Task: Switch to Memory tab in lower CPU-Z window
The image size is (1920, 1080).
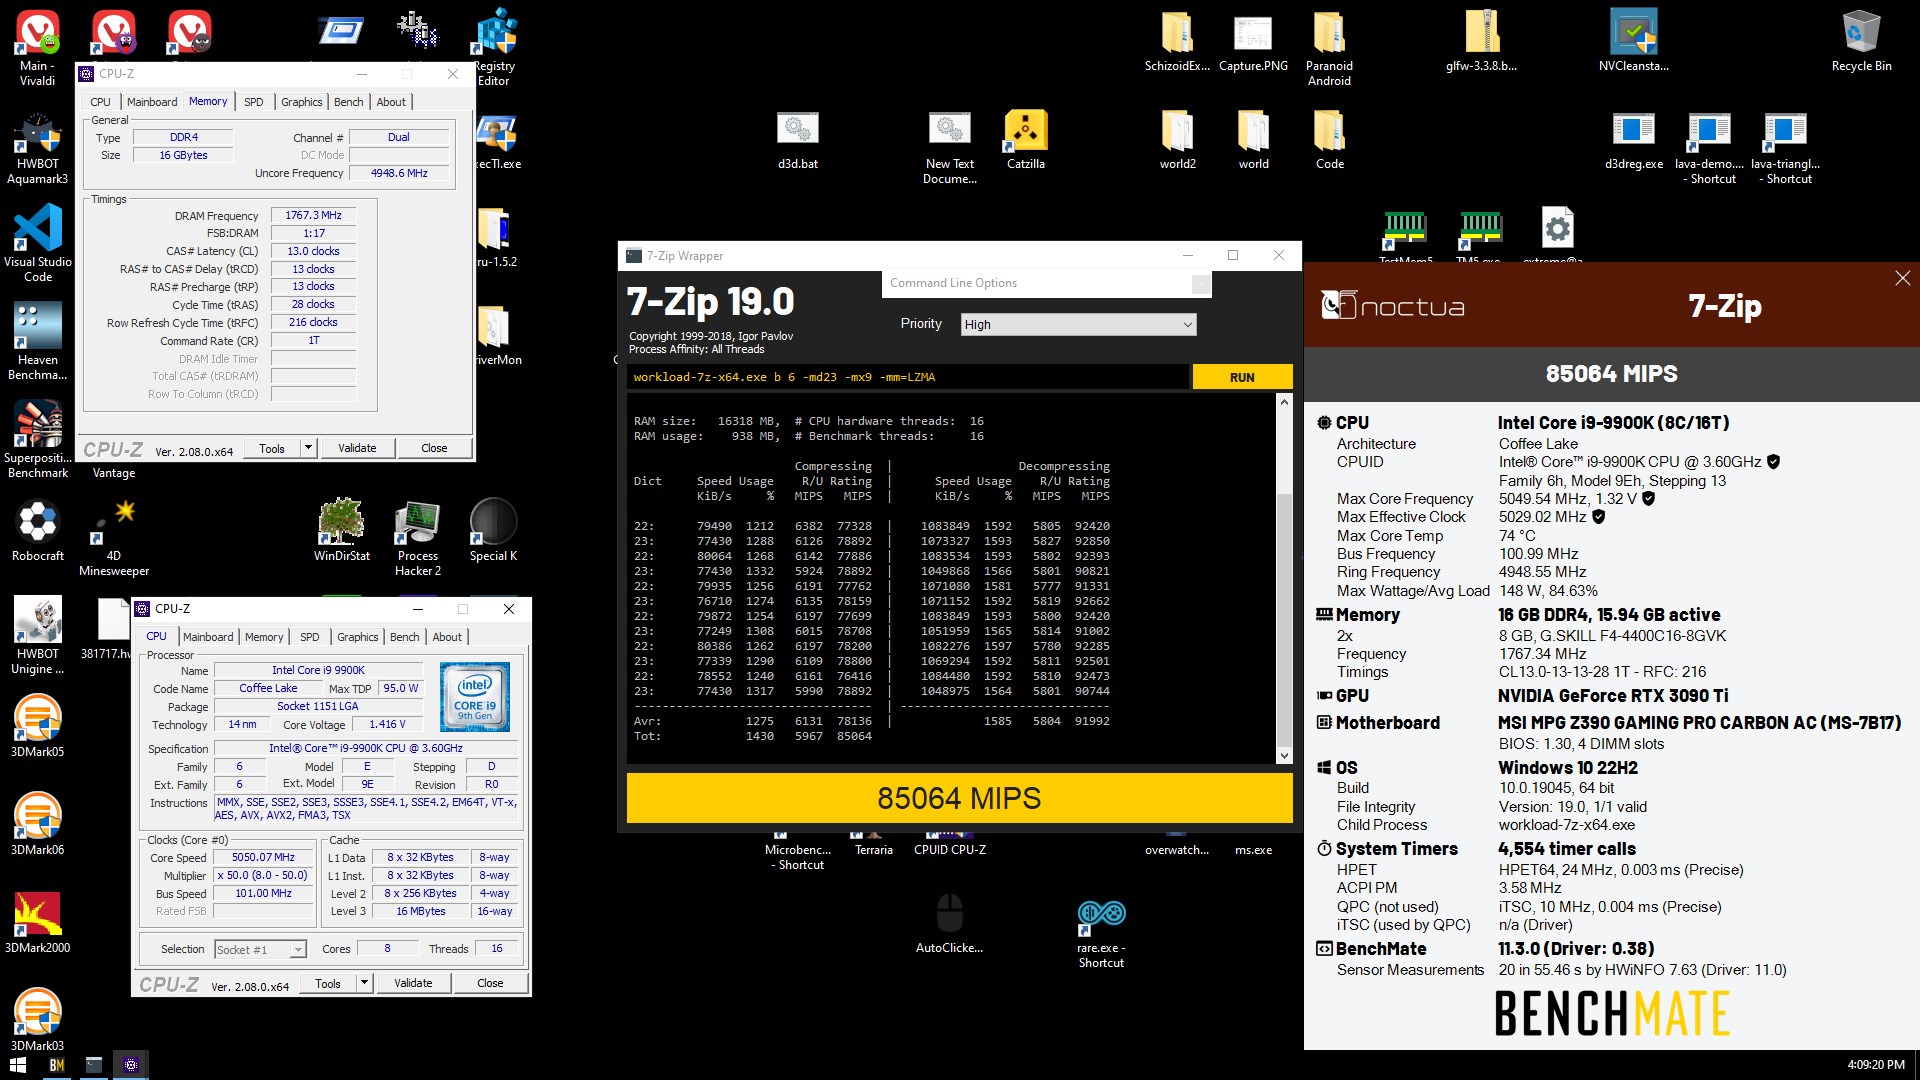Action: pos(264,637)
